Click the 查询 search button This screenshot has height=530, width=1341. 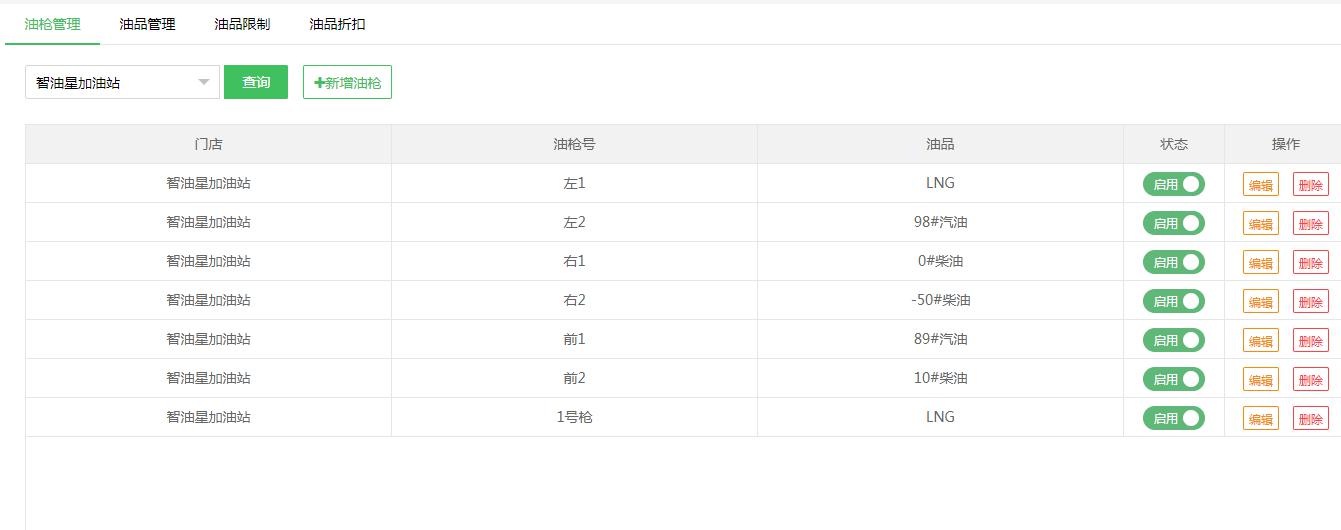click(256, 82)
